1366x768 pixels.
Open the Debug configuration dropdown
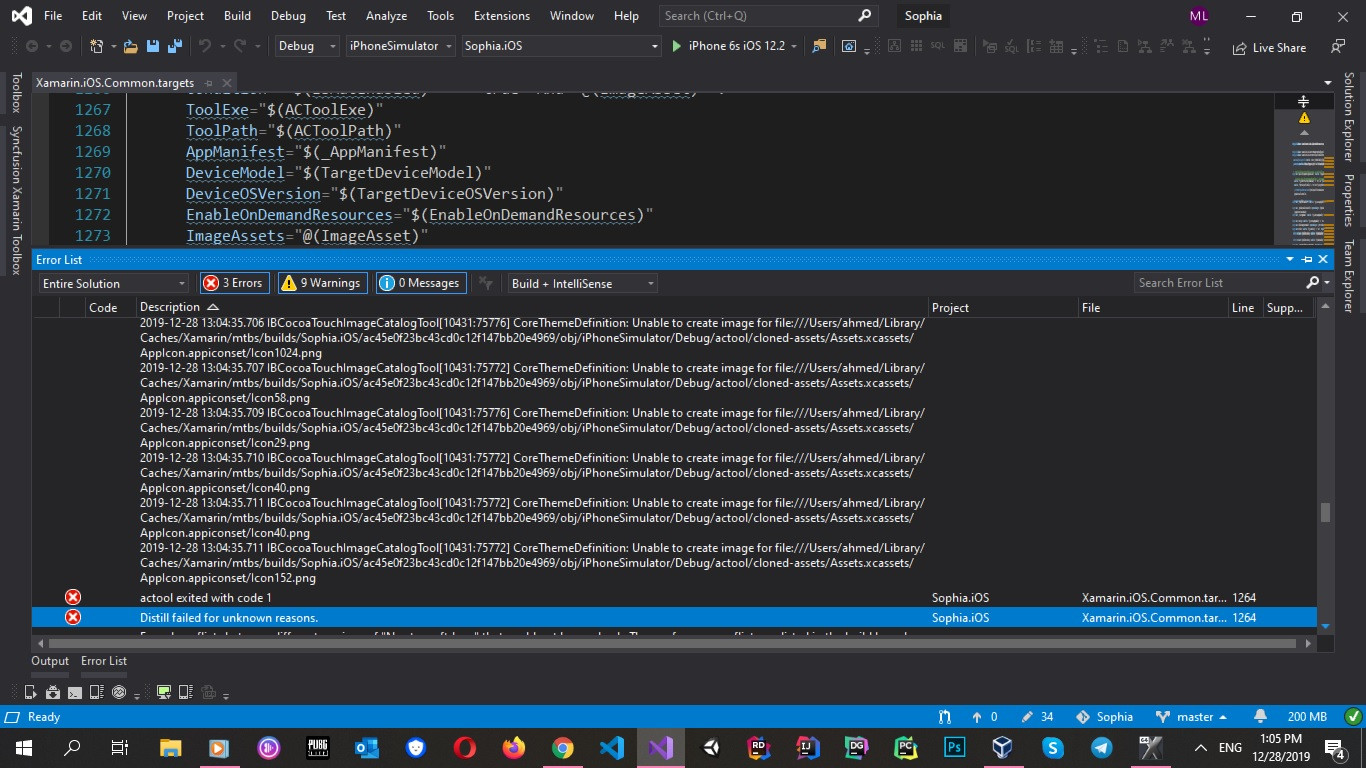(307, 46)
